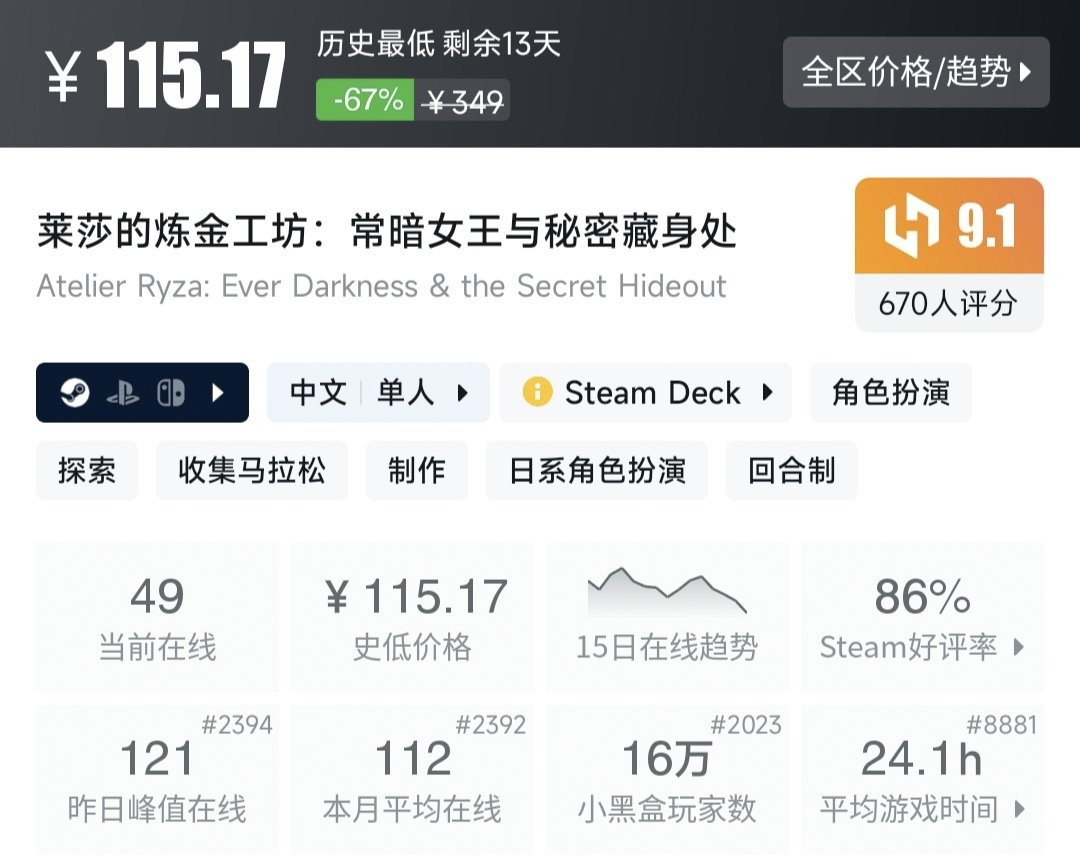Click the #2394 ranking label
Screen dimensions: 1080x856
click(x=237, y=724)
